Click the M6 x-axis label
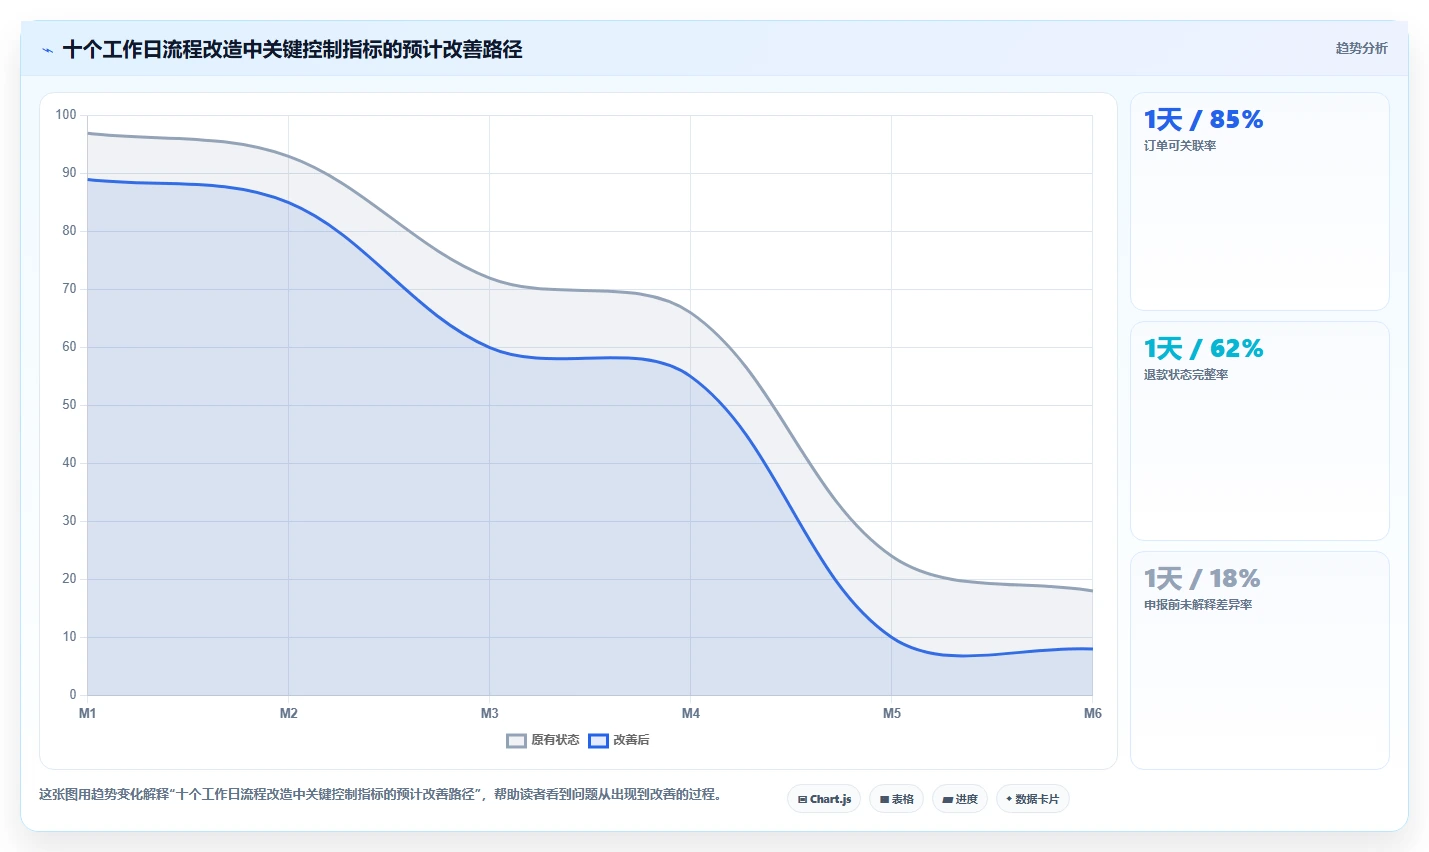Image resolution: width=1429 pixels, height=852 pixels. [x=1092, y=713]
